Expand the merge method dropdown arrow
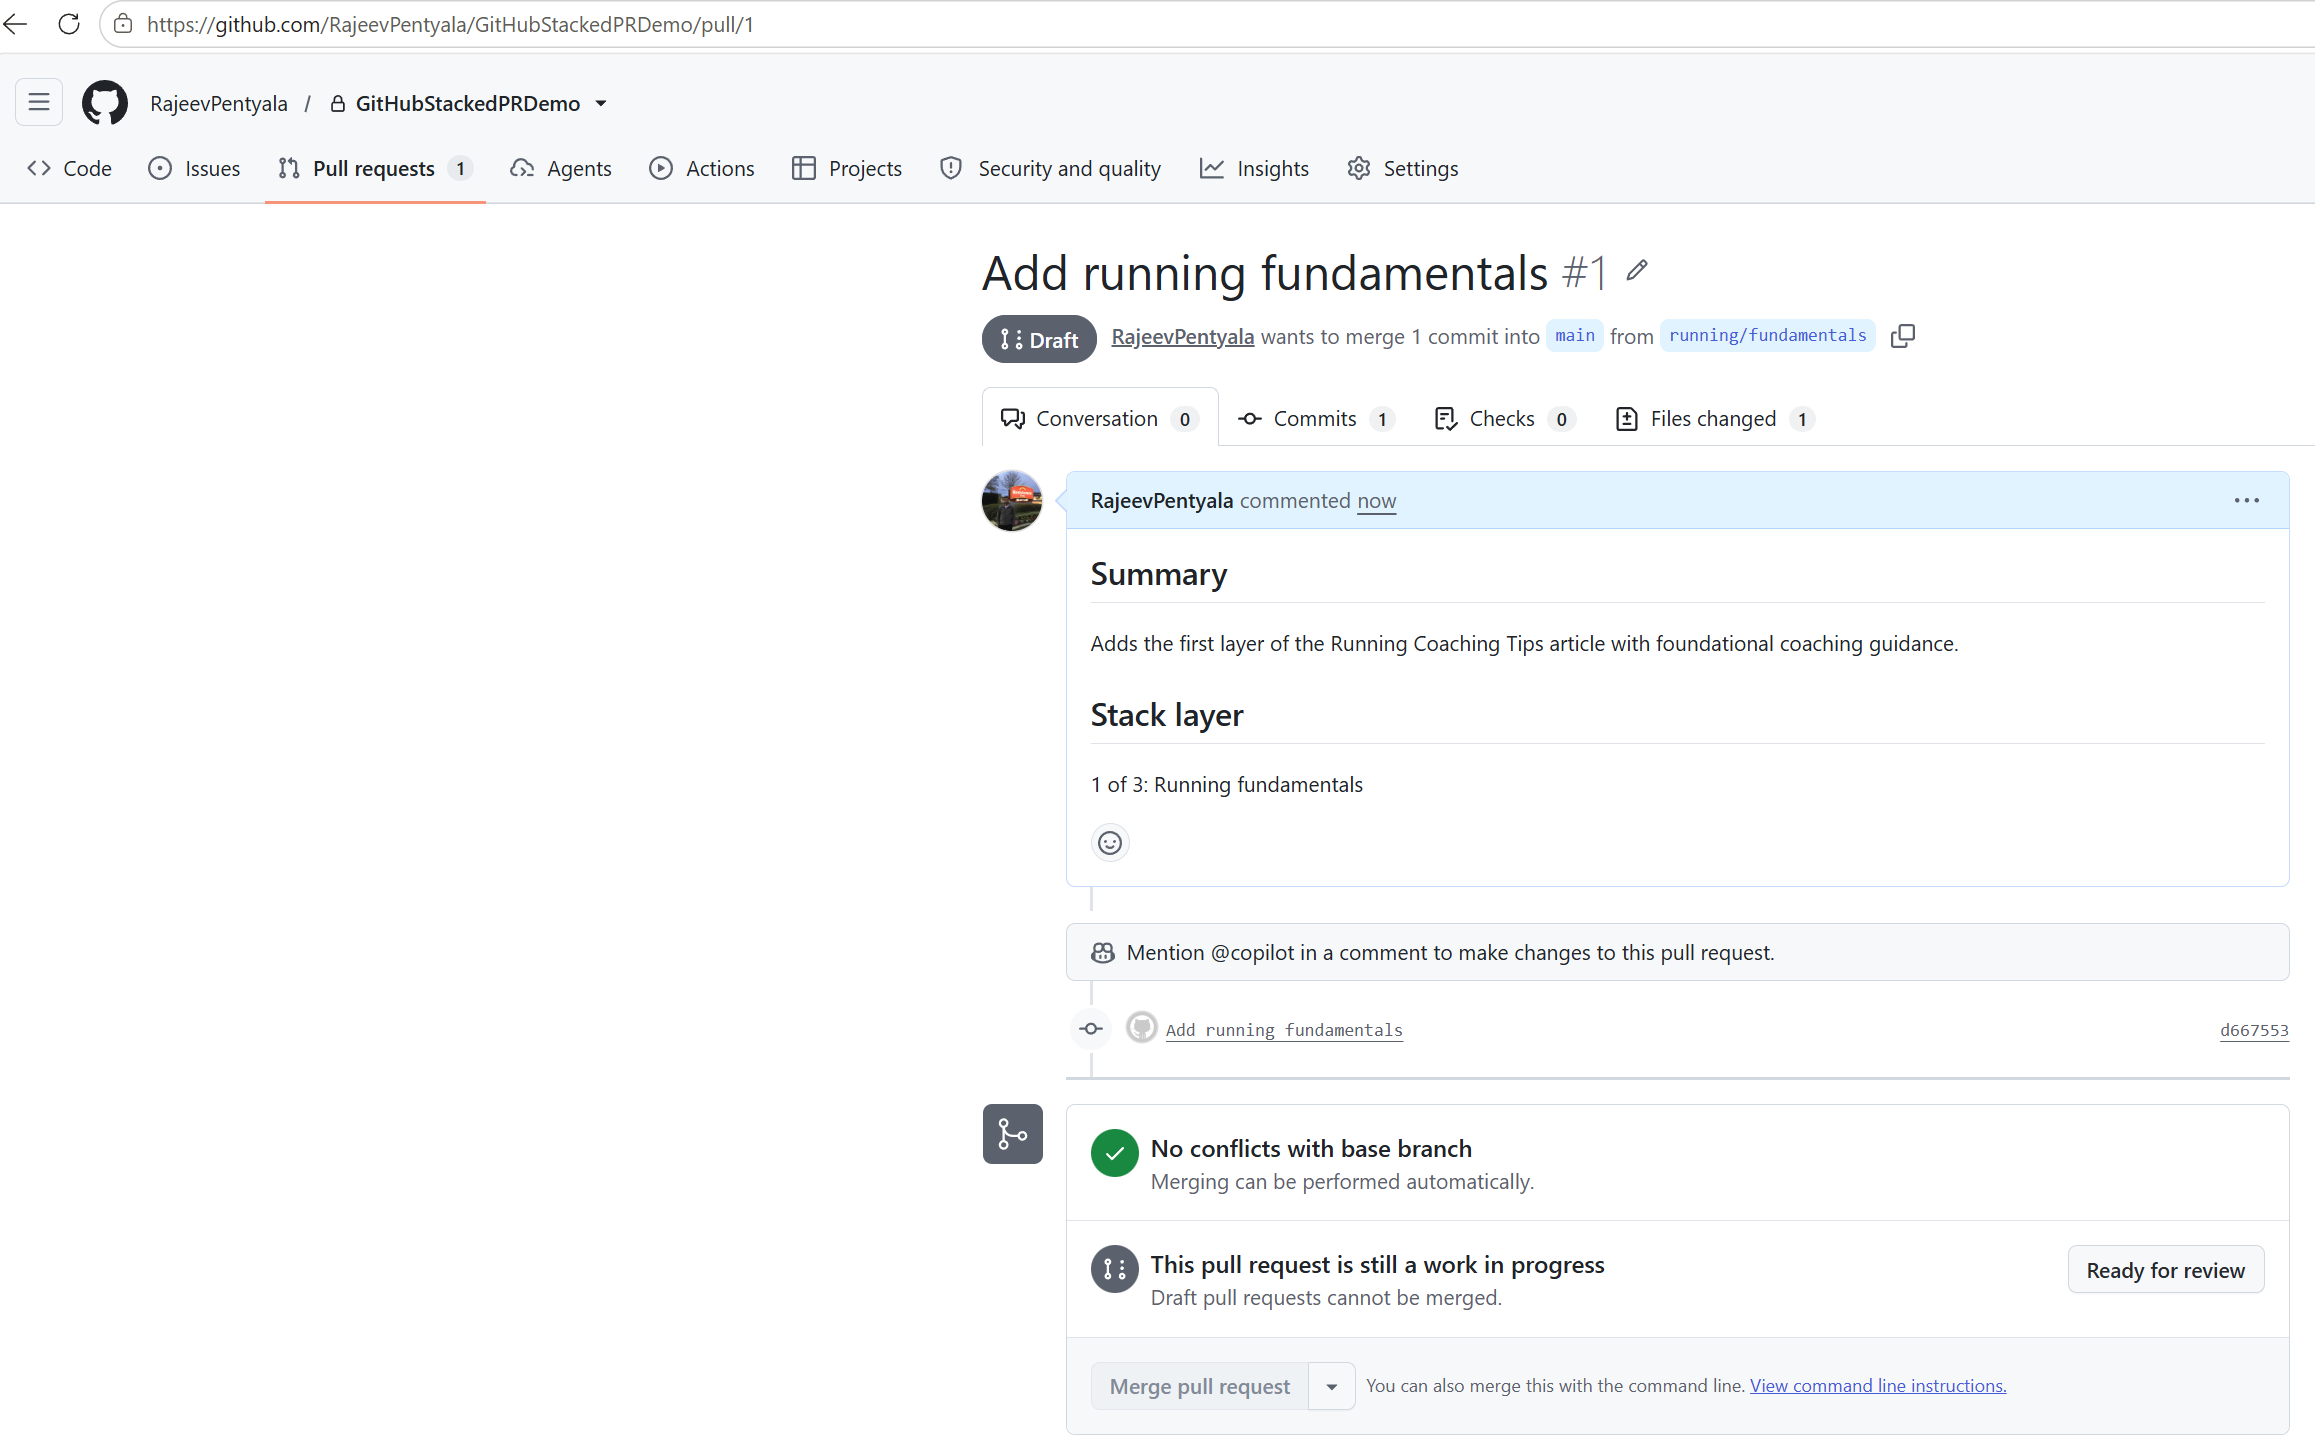Screen dimensions: 2315x1446 (x=1332, y=1386)
